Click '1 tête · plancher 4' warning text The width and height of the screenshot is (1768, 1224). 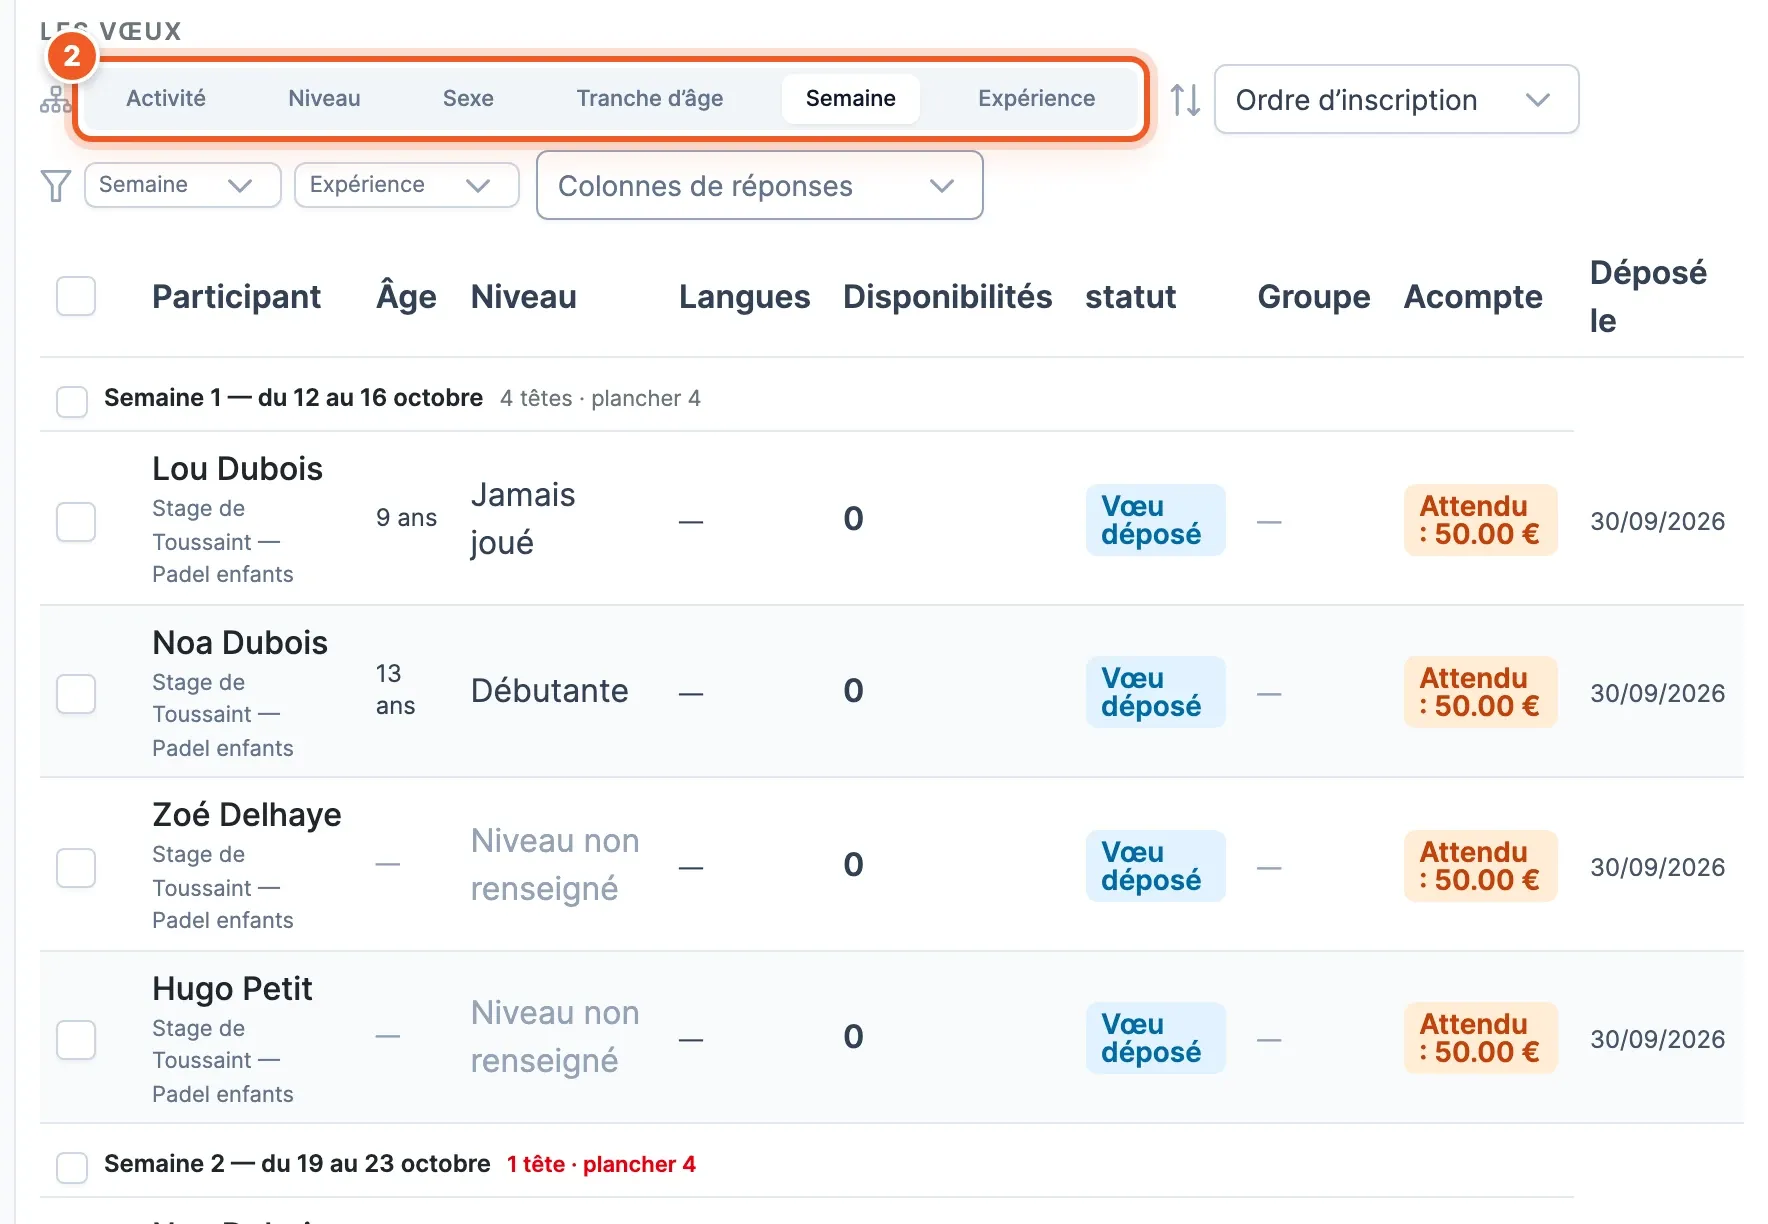[x=601, y=1164]
